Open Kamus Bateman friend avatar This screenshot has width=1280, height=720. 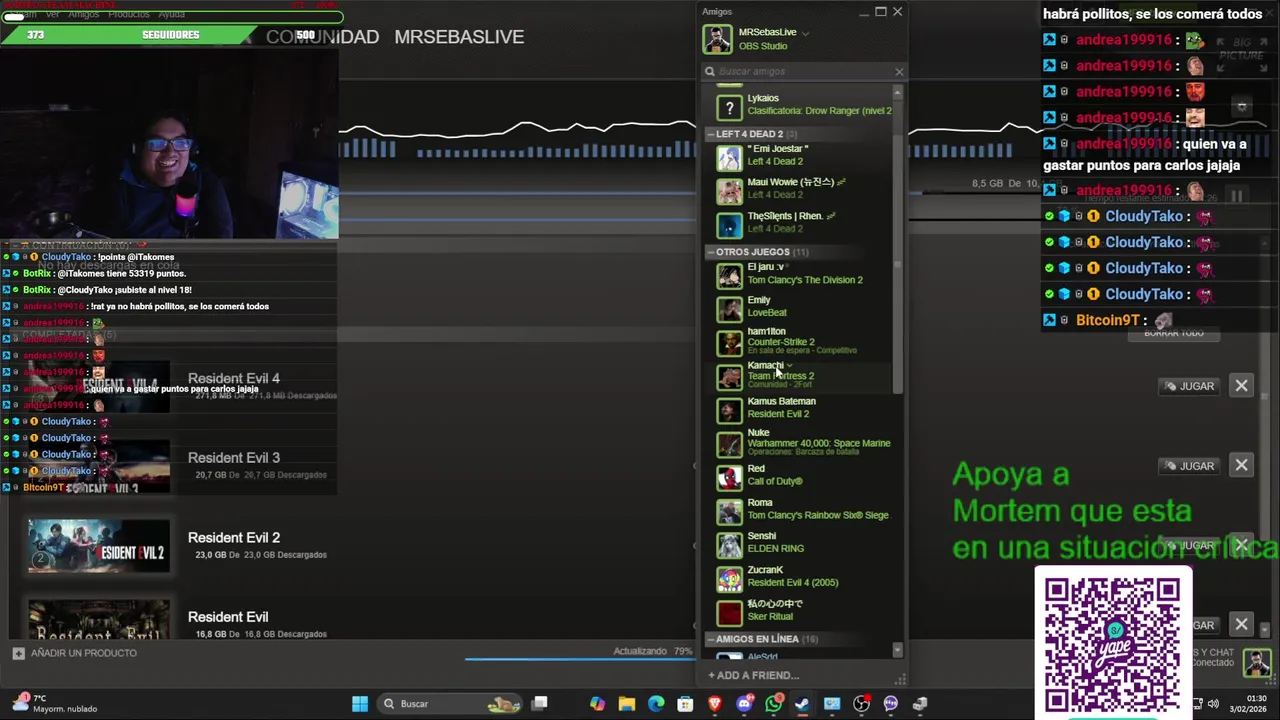730,409
